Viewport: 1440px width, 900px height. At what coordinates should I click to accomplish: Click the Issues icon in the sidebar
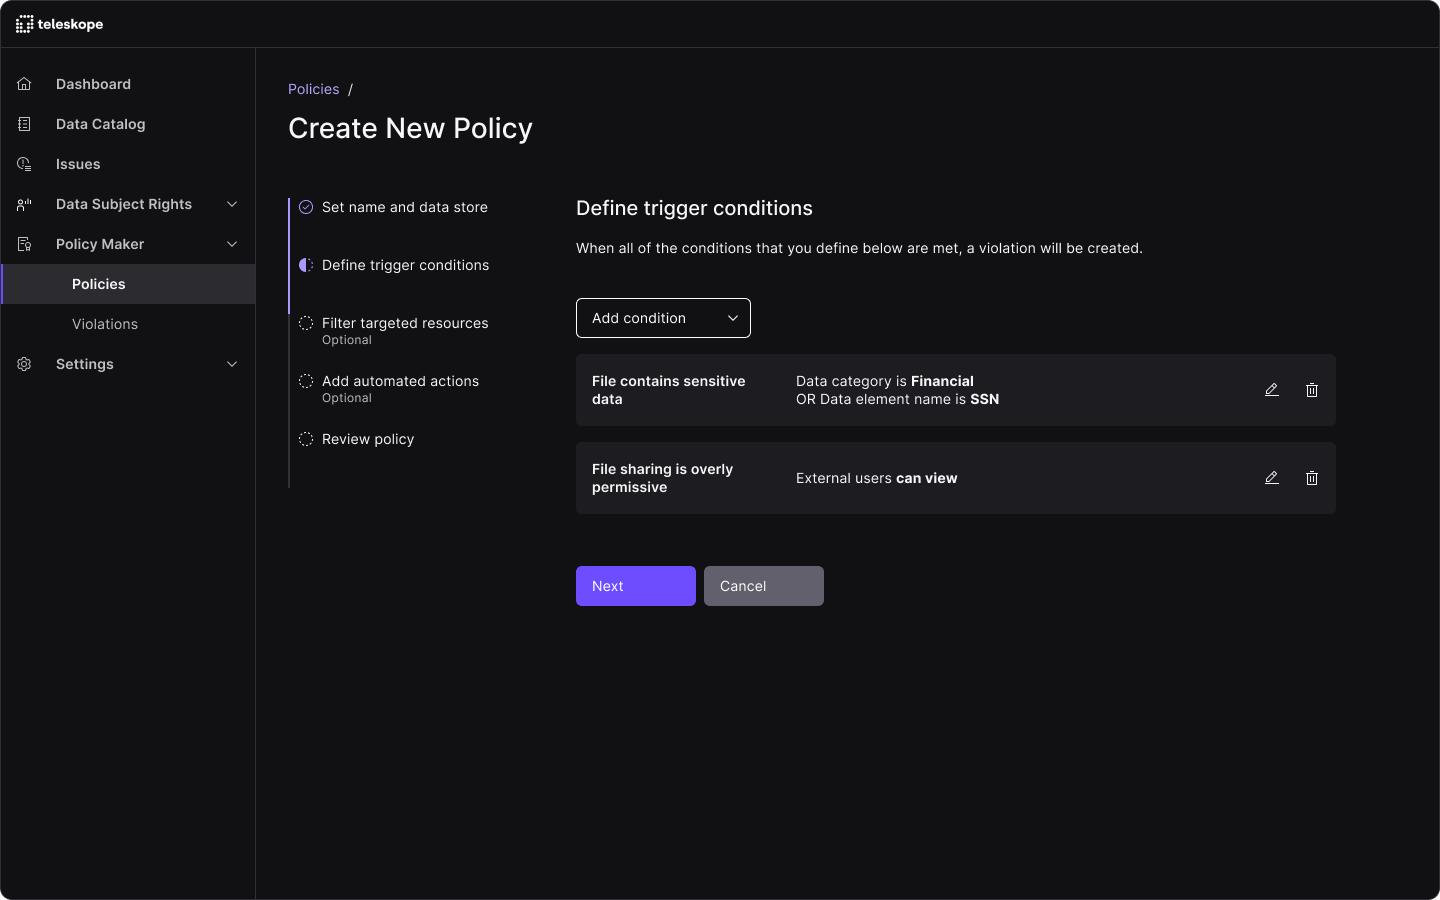(24, 164)
